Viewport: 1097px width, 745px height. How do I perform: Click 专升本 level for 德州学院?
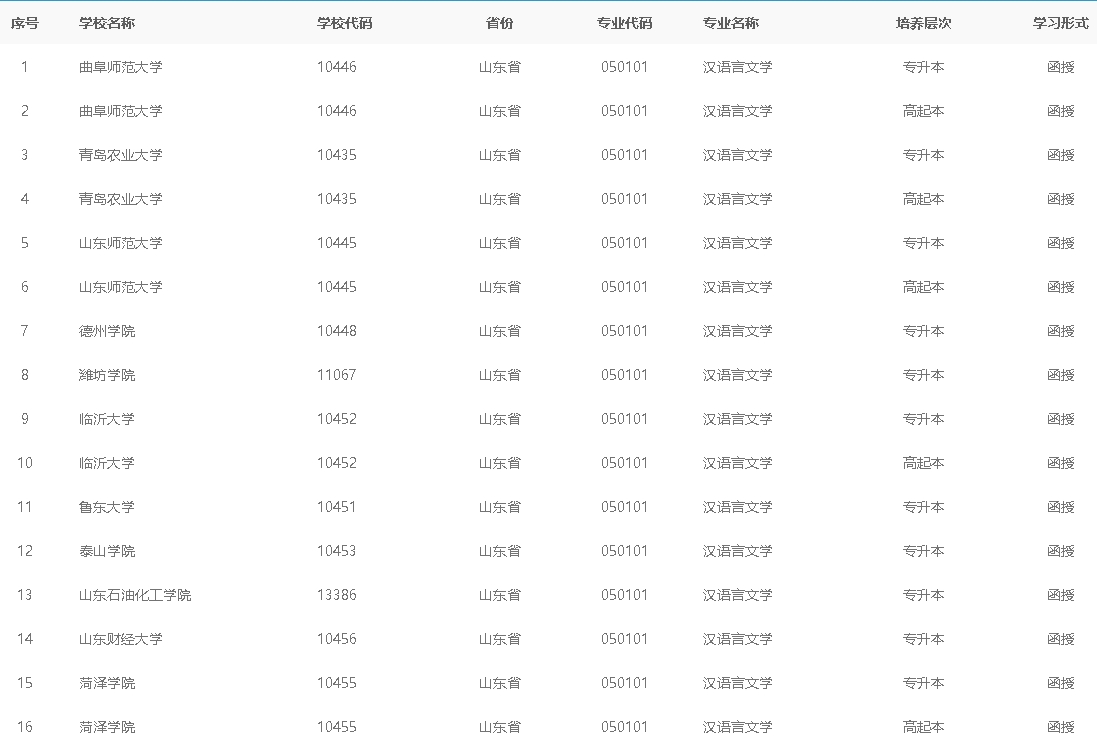coord(923,331)
